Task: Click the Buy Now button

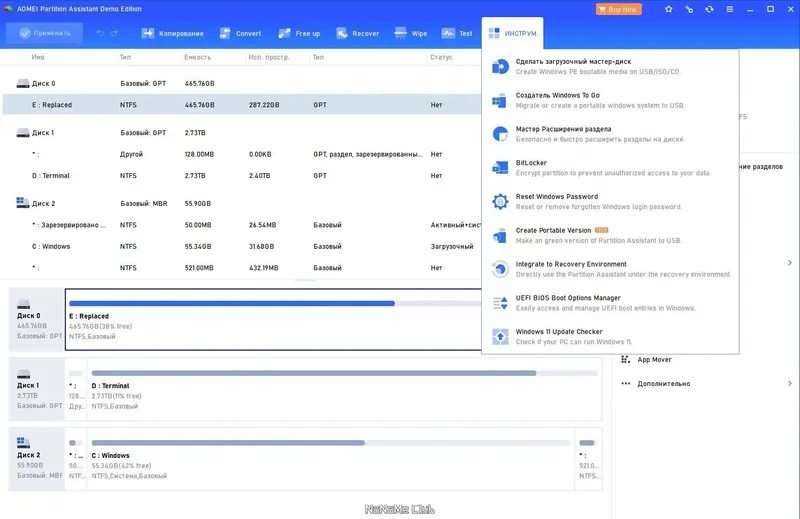Action: click(618, 9)
